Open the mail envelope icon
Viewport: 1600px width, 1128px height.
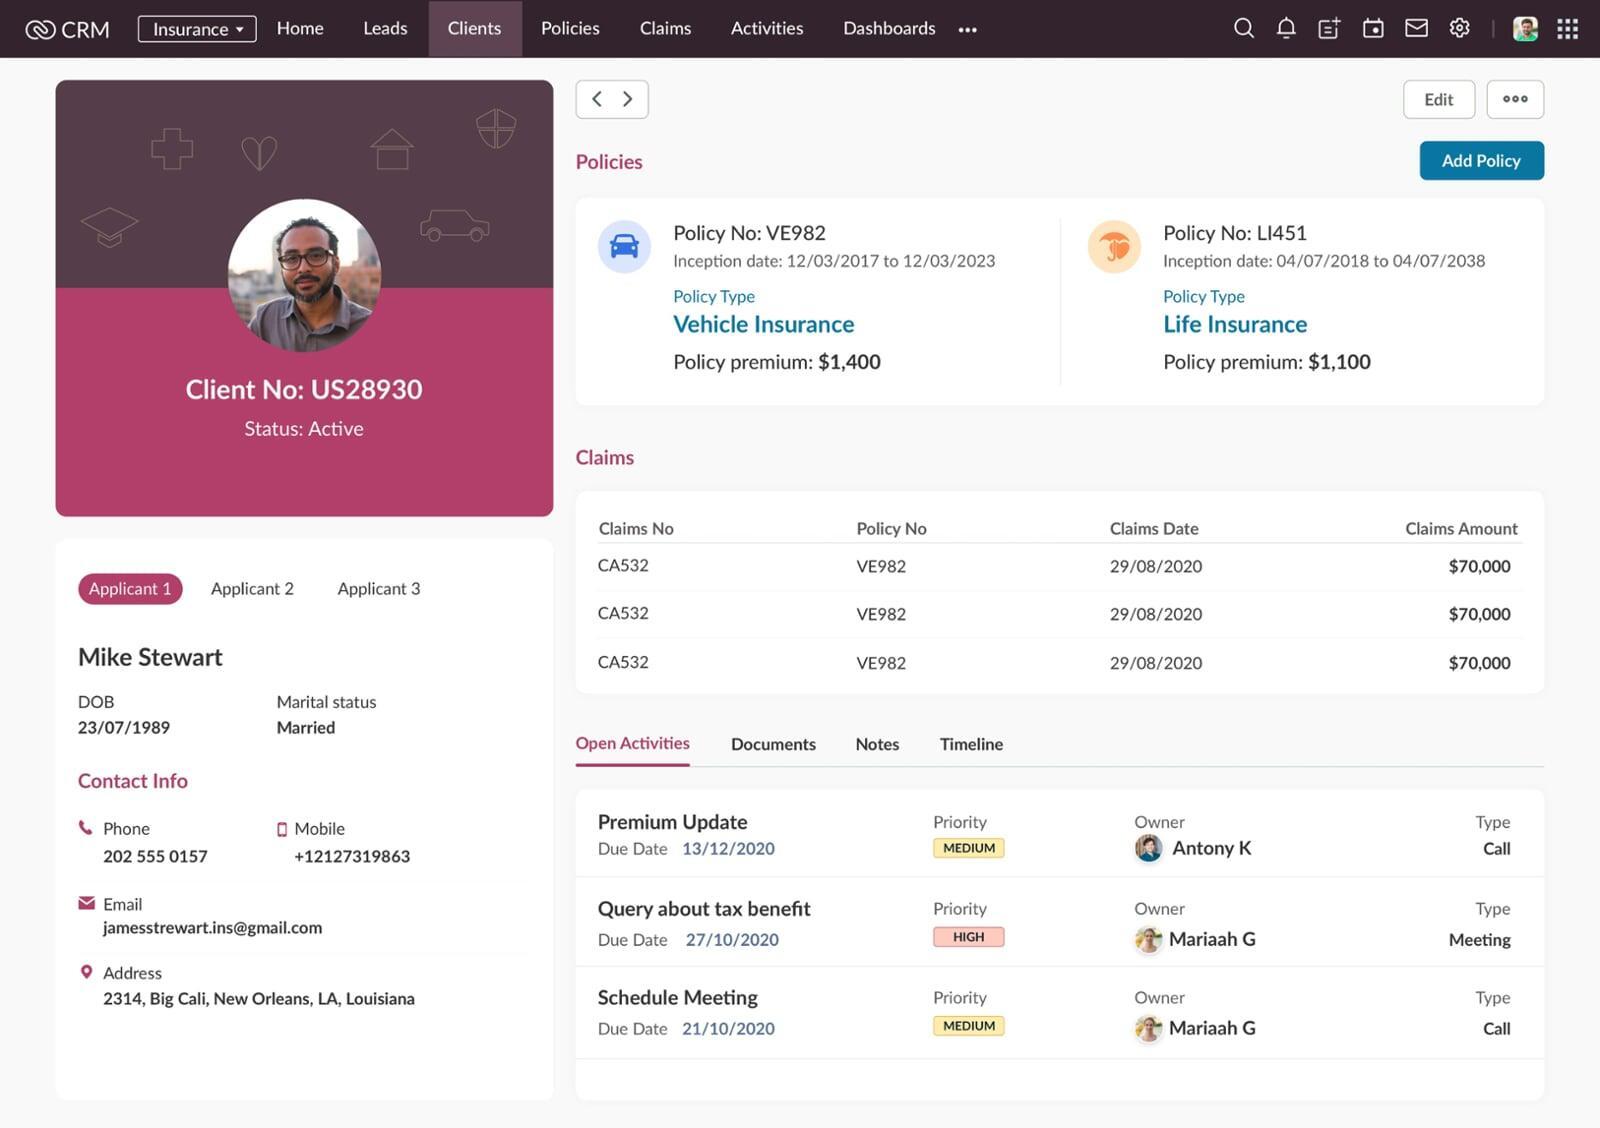(x=1416, y=28)
